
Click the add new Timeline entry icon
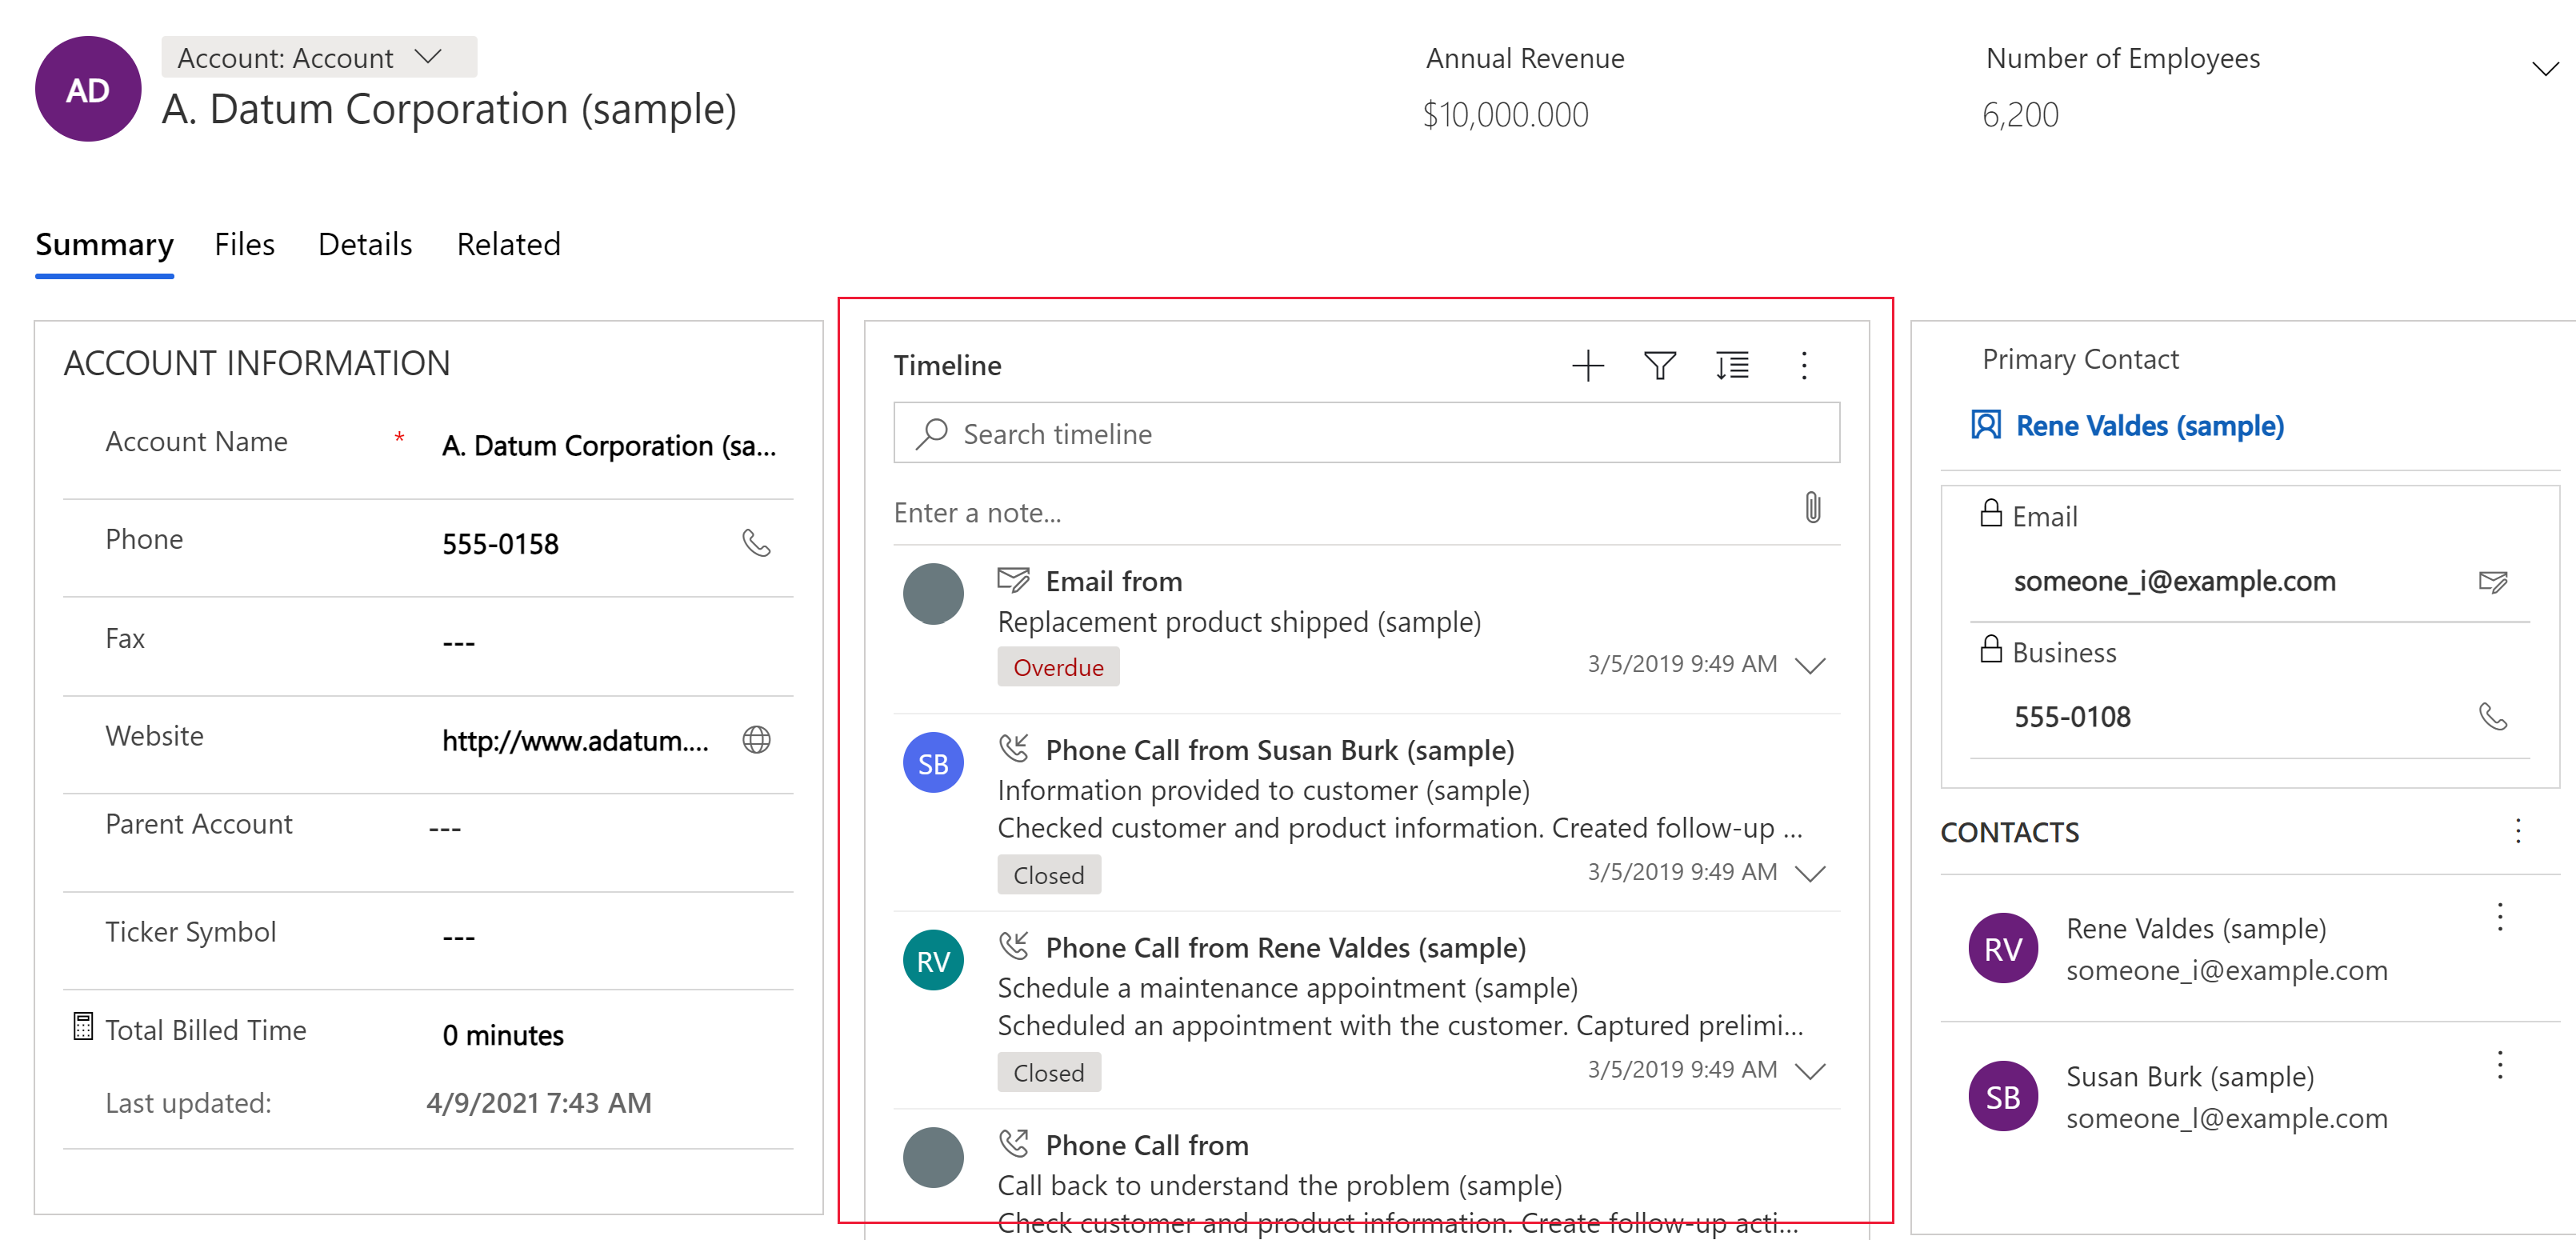[1586, 365]
